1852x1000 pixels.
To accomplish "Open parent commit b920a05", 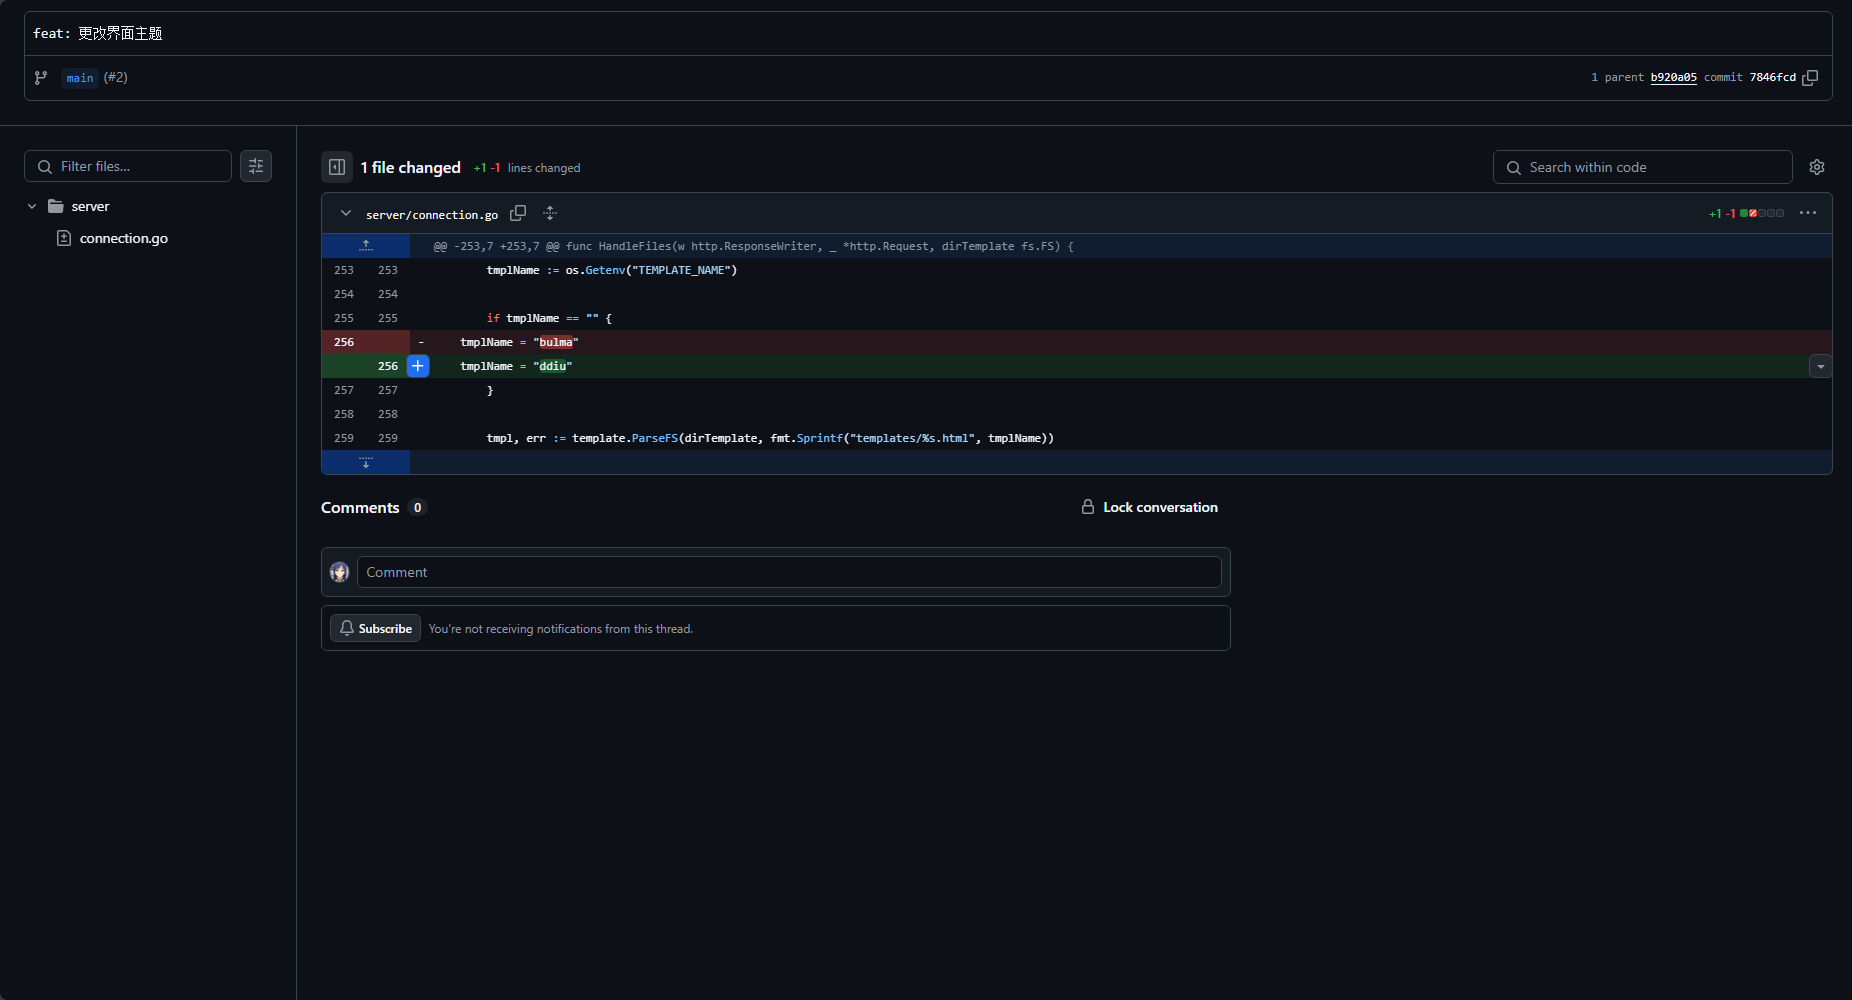I will (x=1673, y=77).
